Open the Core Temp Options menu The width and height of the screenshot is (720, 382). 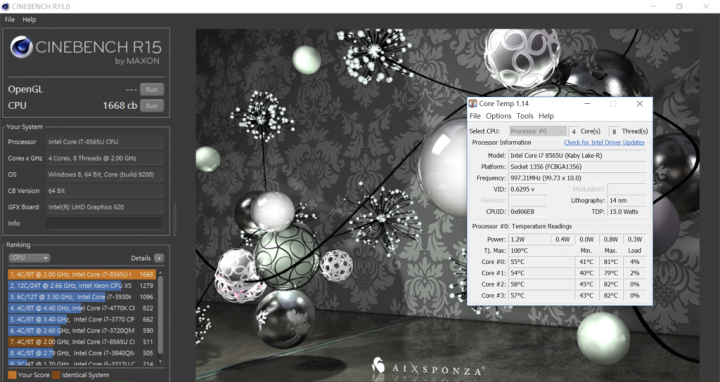point(498,116)
